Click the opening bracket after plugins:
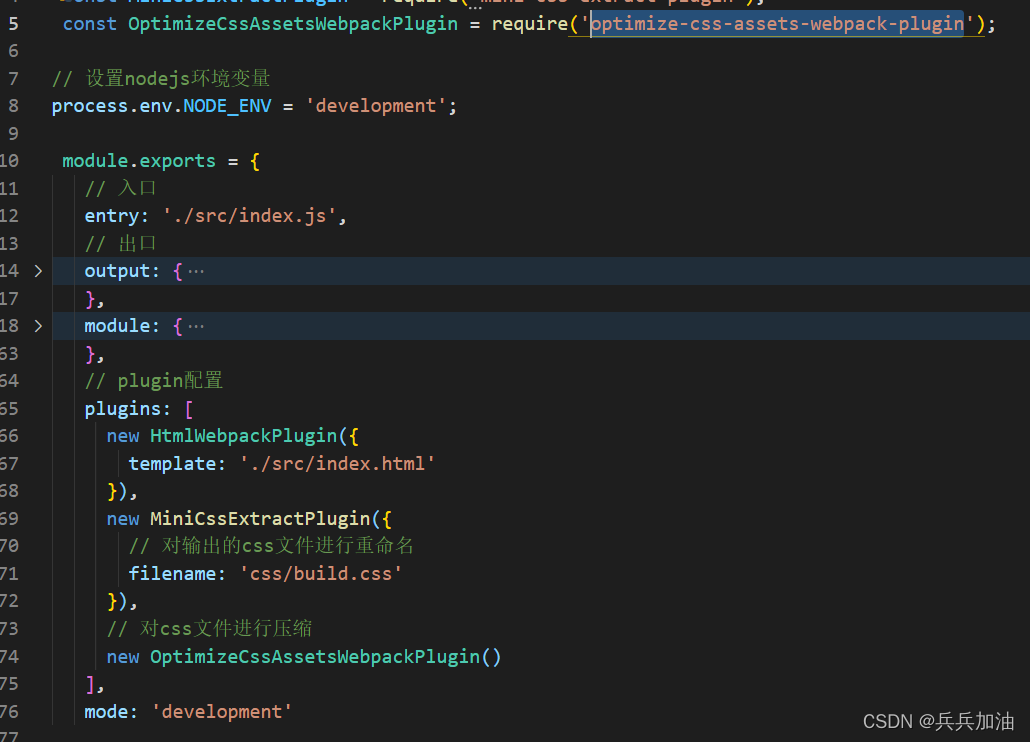 tap(189, 409)
